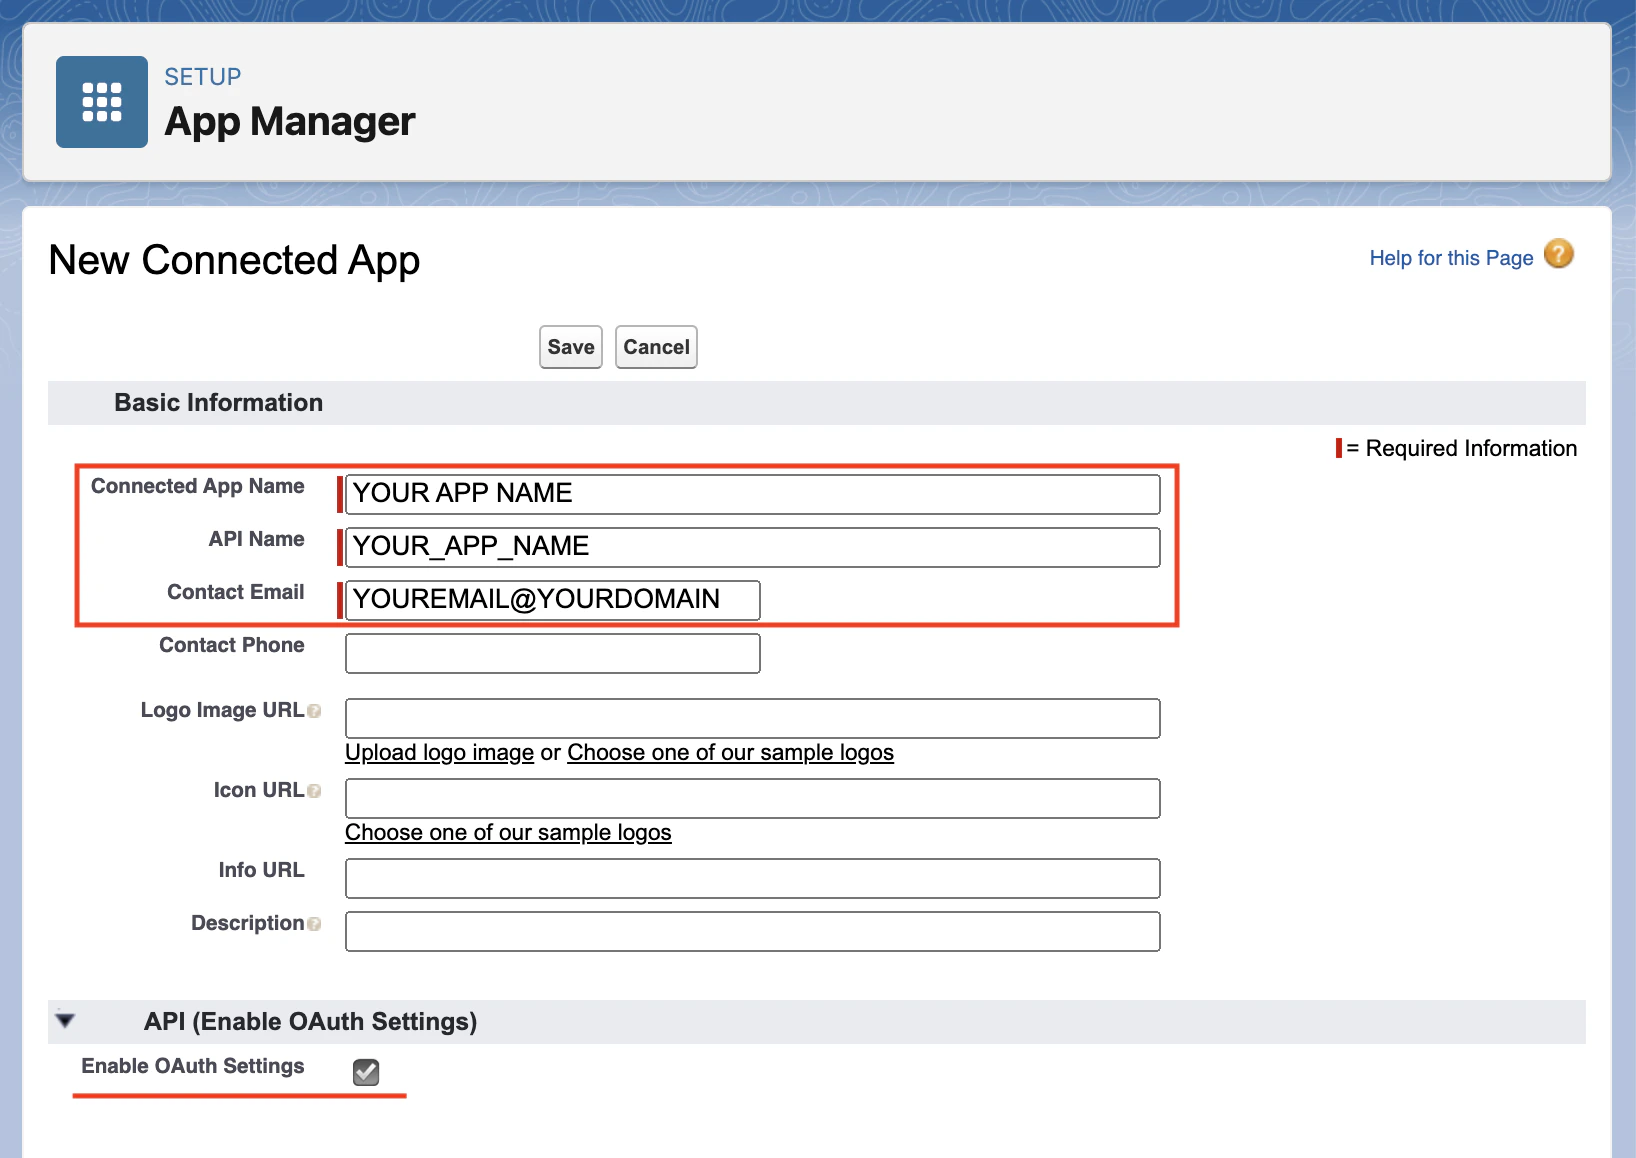Click the Setup app grid icon
The image size is (1636, 1158).
coord(101,101)
